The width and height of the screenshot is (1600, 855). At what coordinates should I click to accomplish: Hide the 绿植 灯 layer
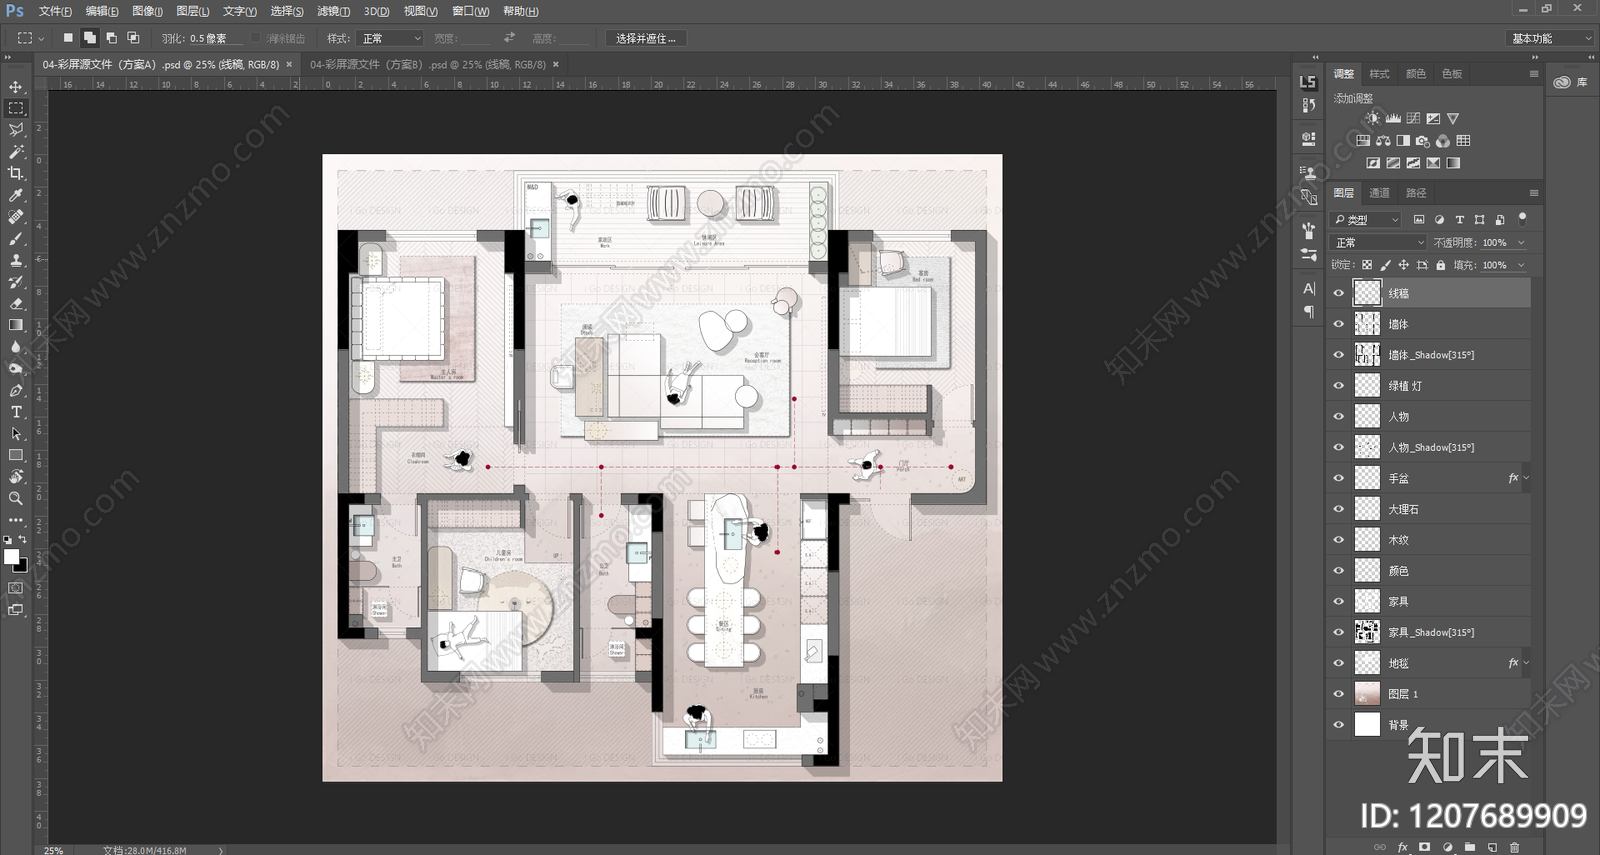[1339, 385]
